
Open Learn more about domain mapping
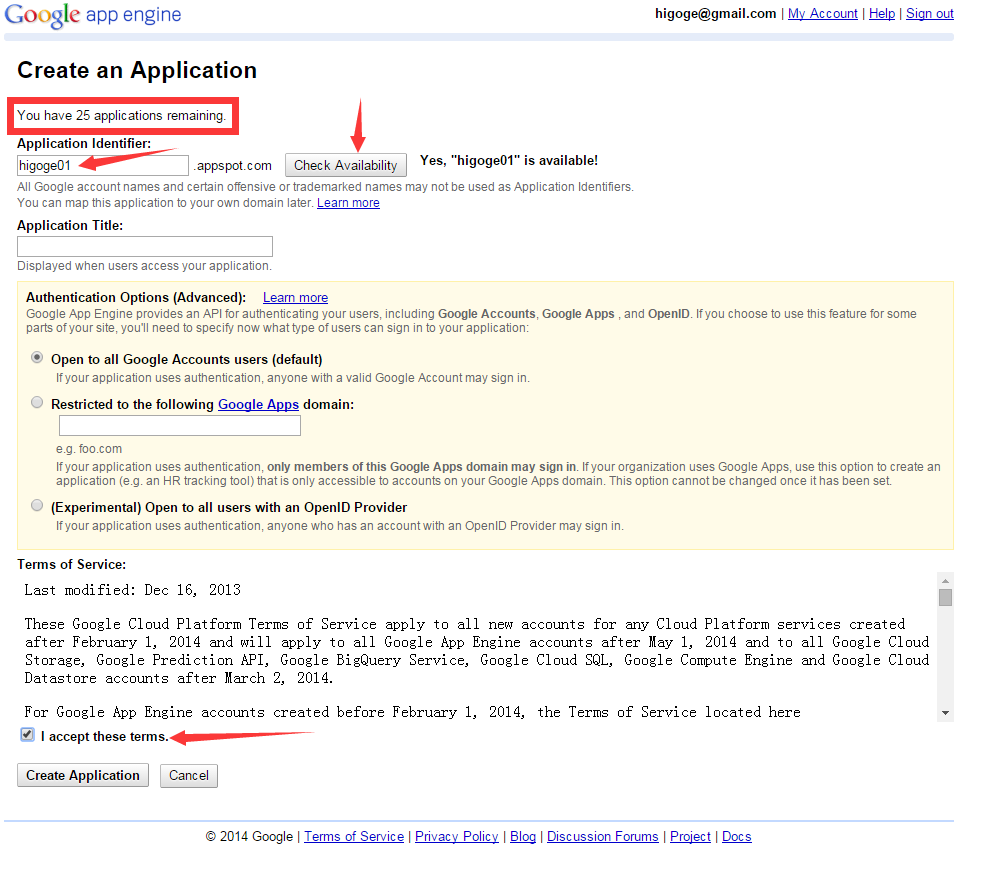click(348, 203)
